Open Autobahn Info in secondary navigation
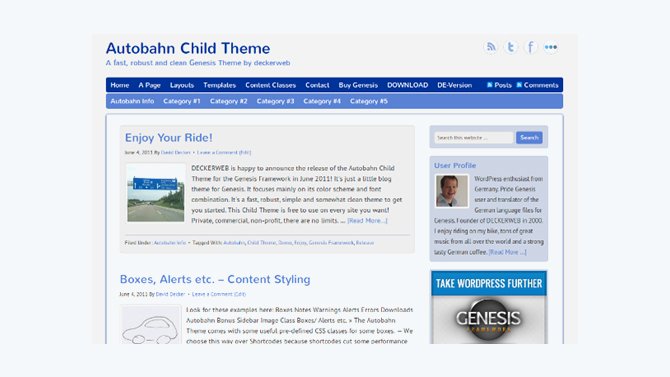The height and width of the screenshot is (377, 670). [x=132, y=101]
